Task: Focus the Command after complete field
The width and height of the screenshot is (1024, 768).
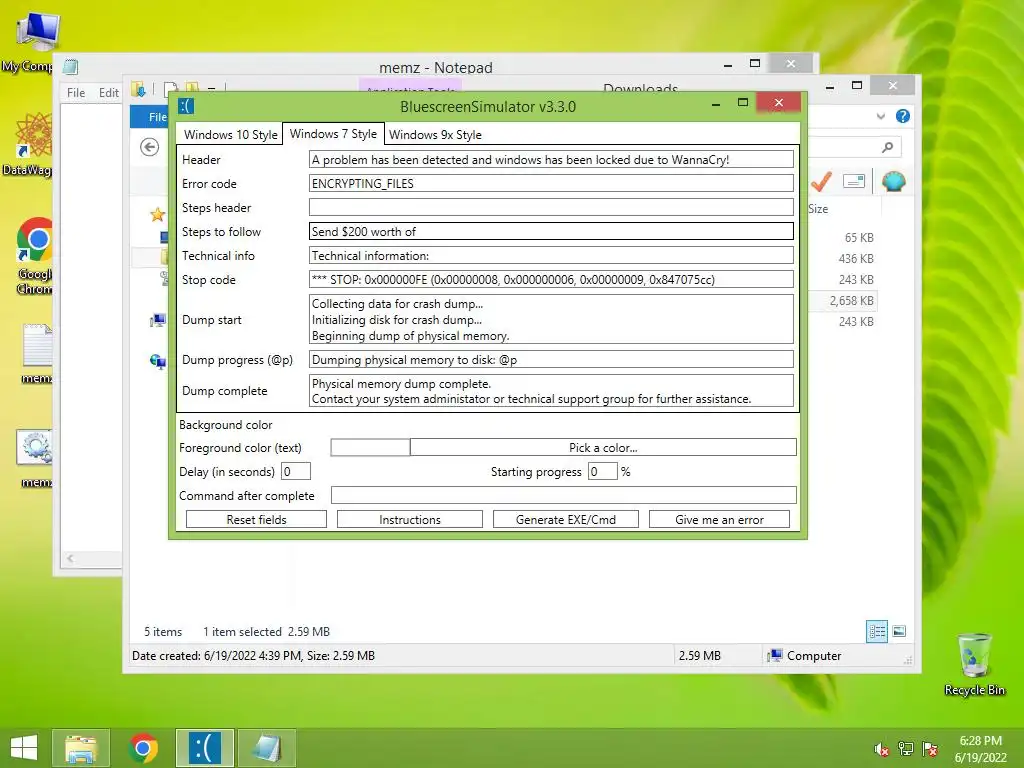Action: [x=564, y=495]
